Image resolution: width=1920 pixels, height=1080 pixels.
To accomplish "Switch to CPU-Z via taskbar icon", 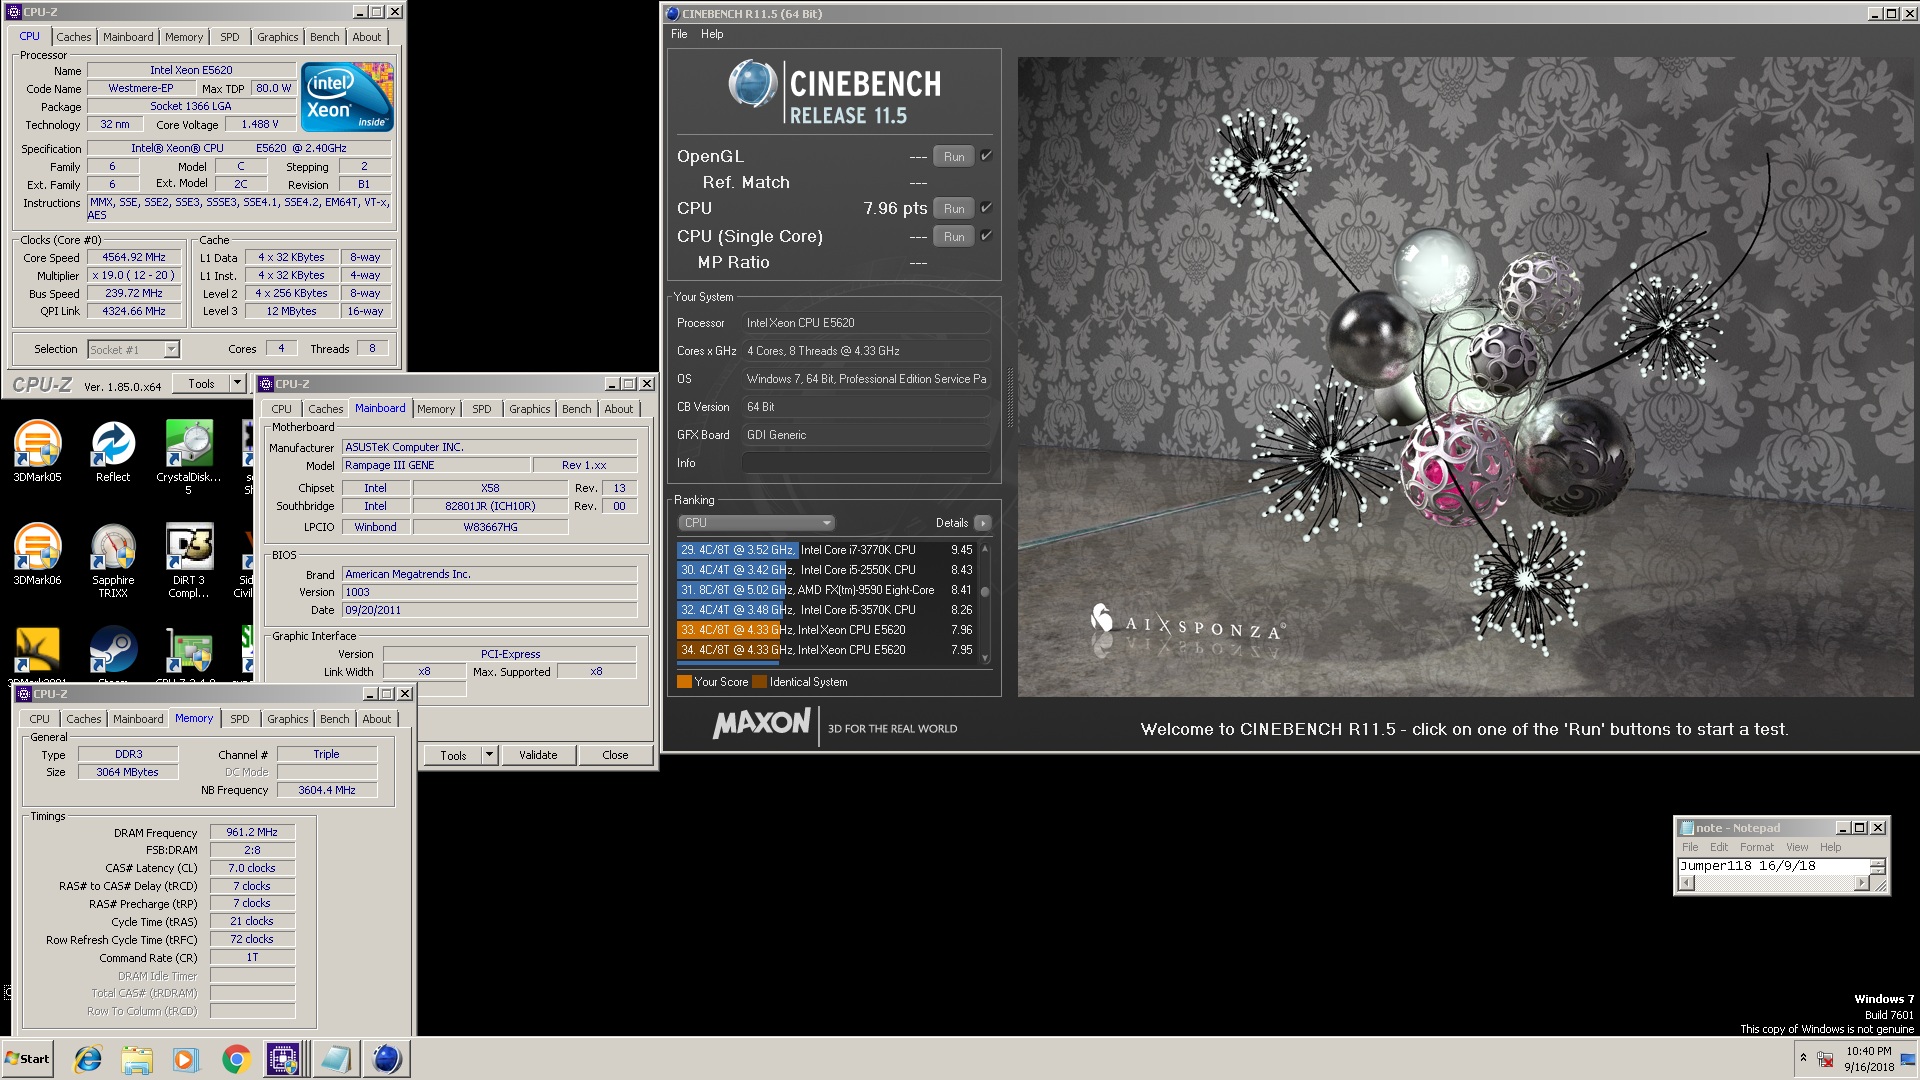I will coord(284,1059).
